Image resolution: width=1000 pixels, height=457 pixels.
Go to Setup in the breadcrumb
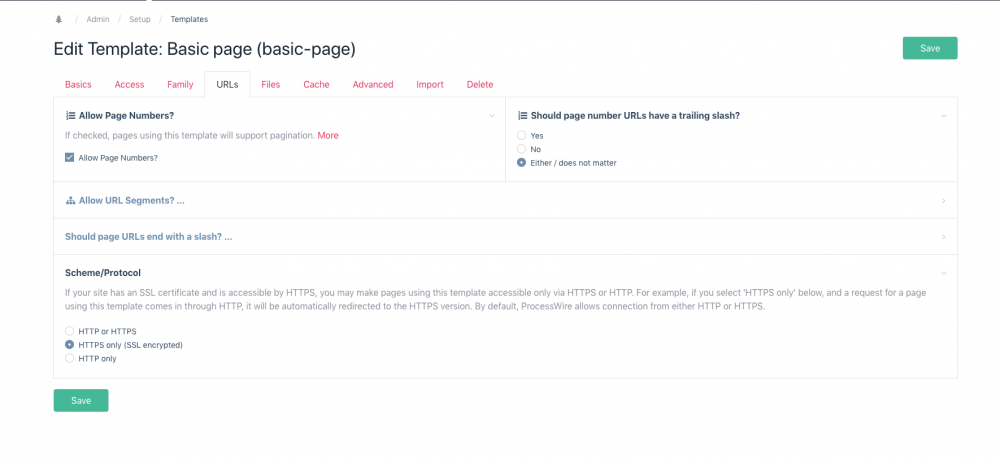point(140,19)
